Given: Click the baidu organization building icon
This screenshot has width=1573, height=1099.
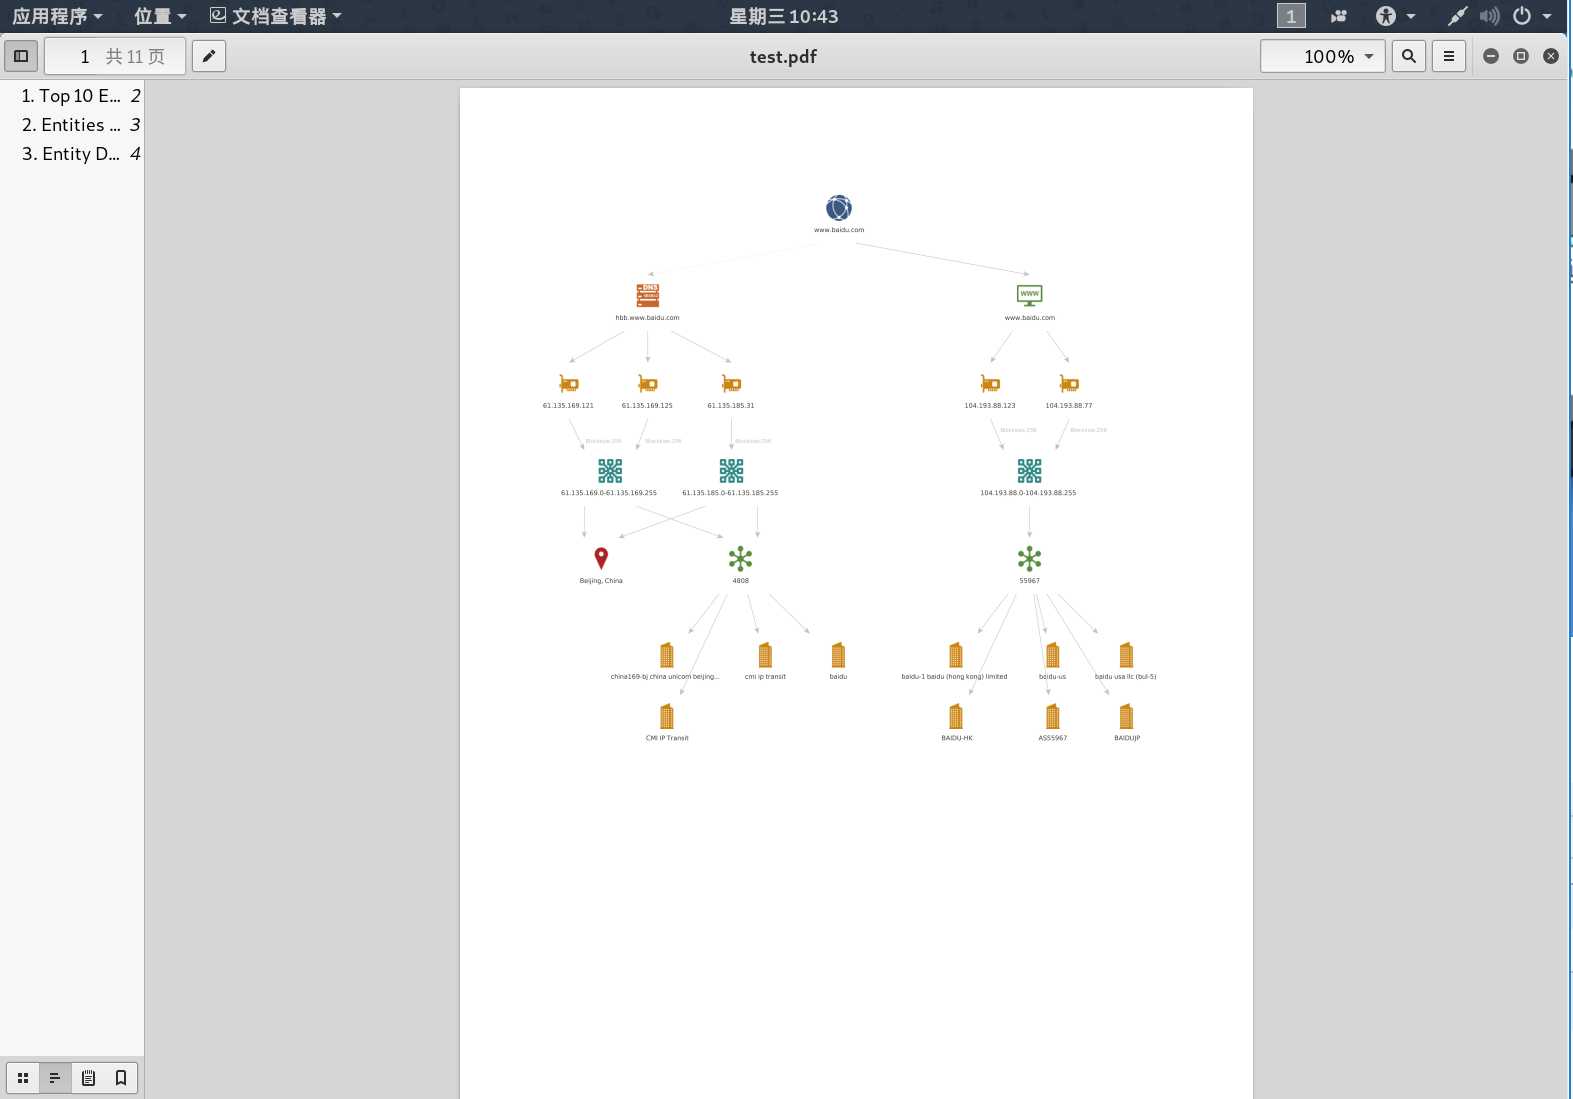Looking at the screenshot, I should [838, 655].
